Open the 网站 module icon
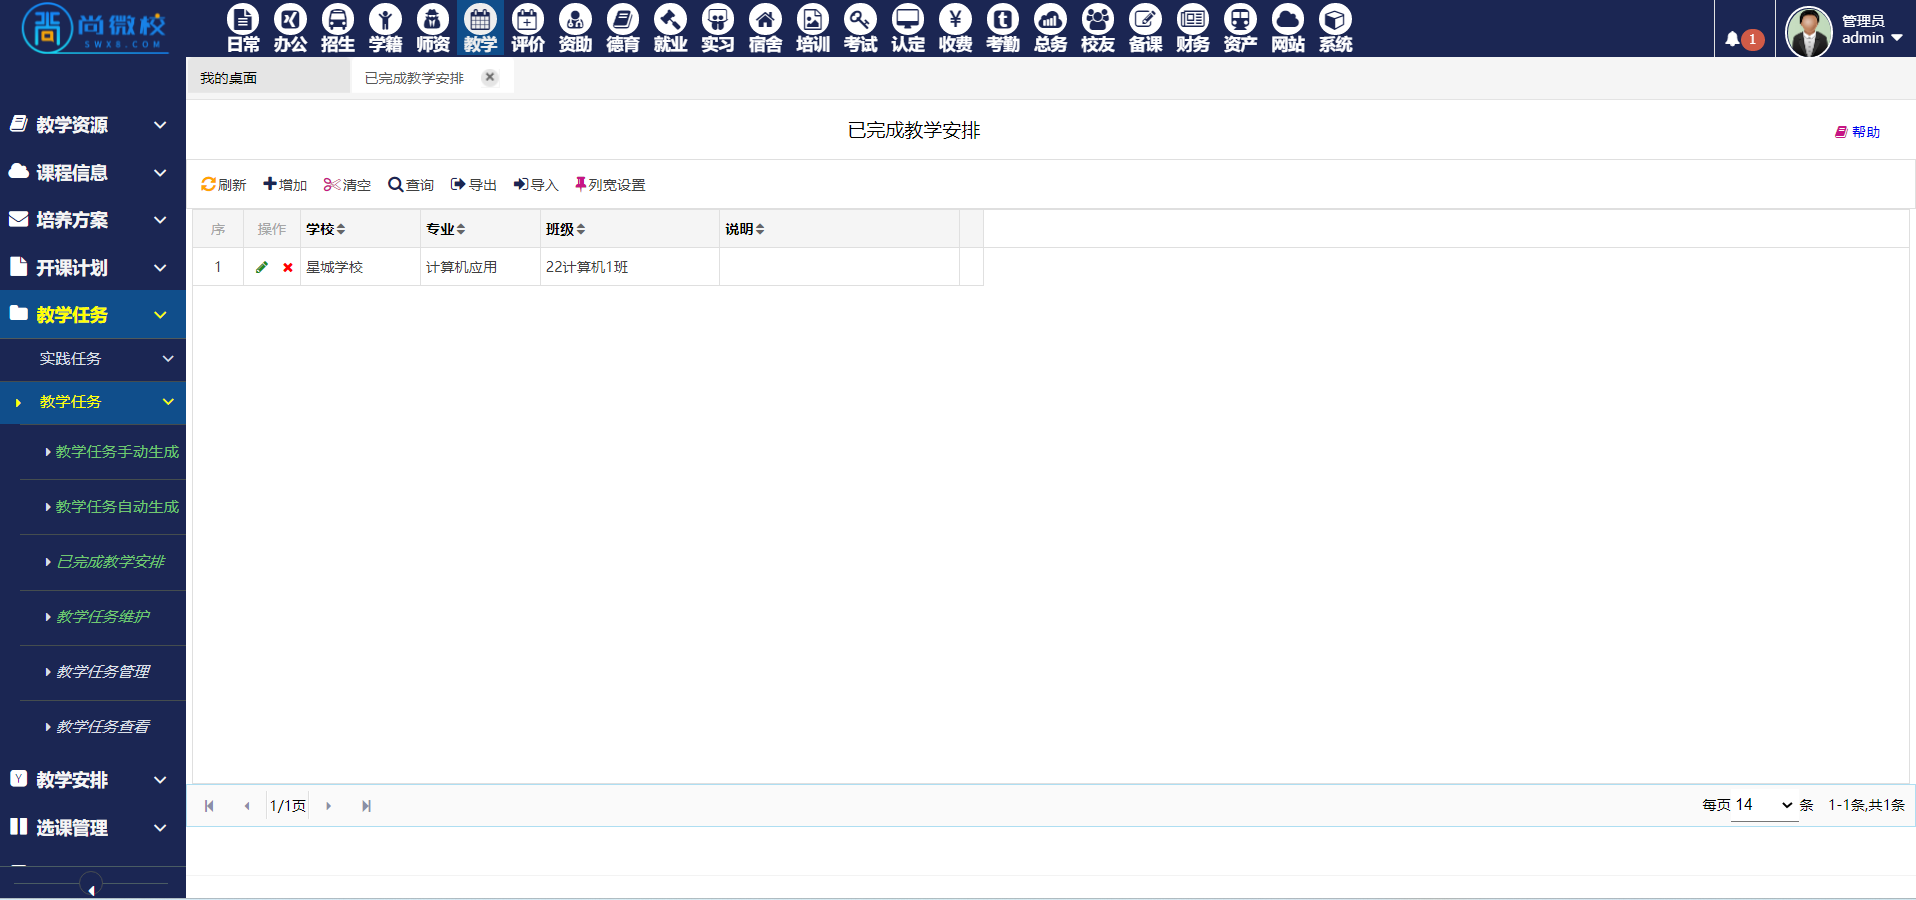Viewport: 1916px width, 900px height. [1288, 28]
